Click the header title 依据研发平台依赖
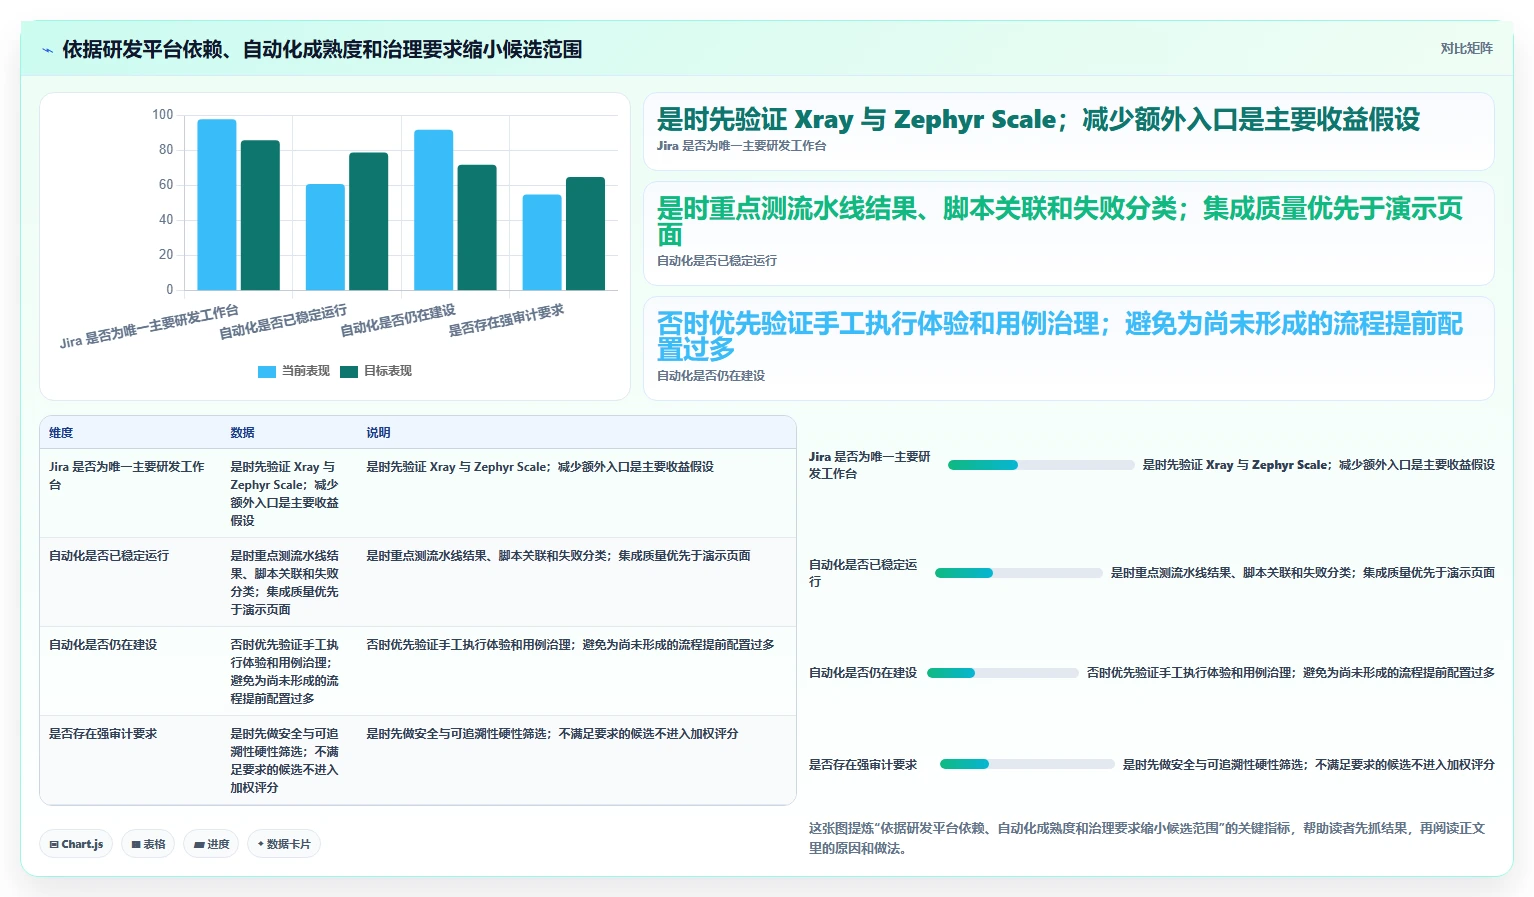 point(322,49)
